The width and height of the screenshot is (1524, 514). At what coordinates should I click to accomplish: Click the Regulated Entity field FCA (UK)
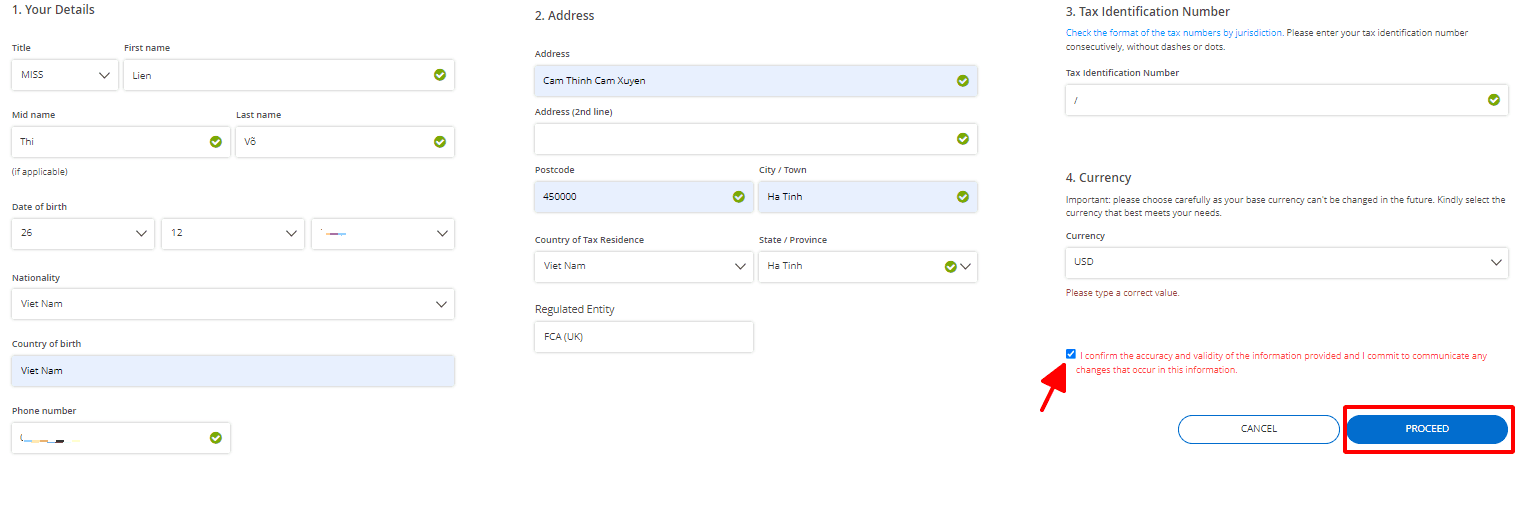tap(644, 337)
